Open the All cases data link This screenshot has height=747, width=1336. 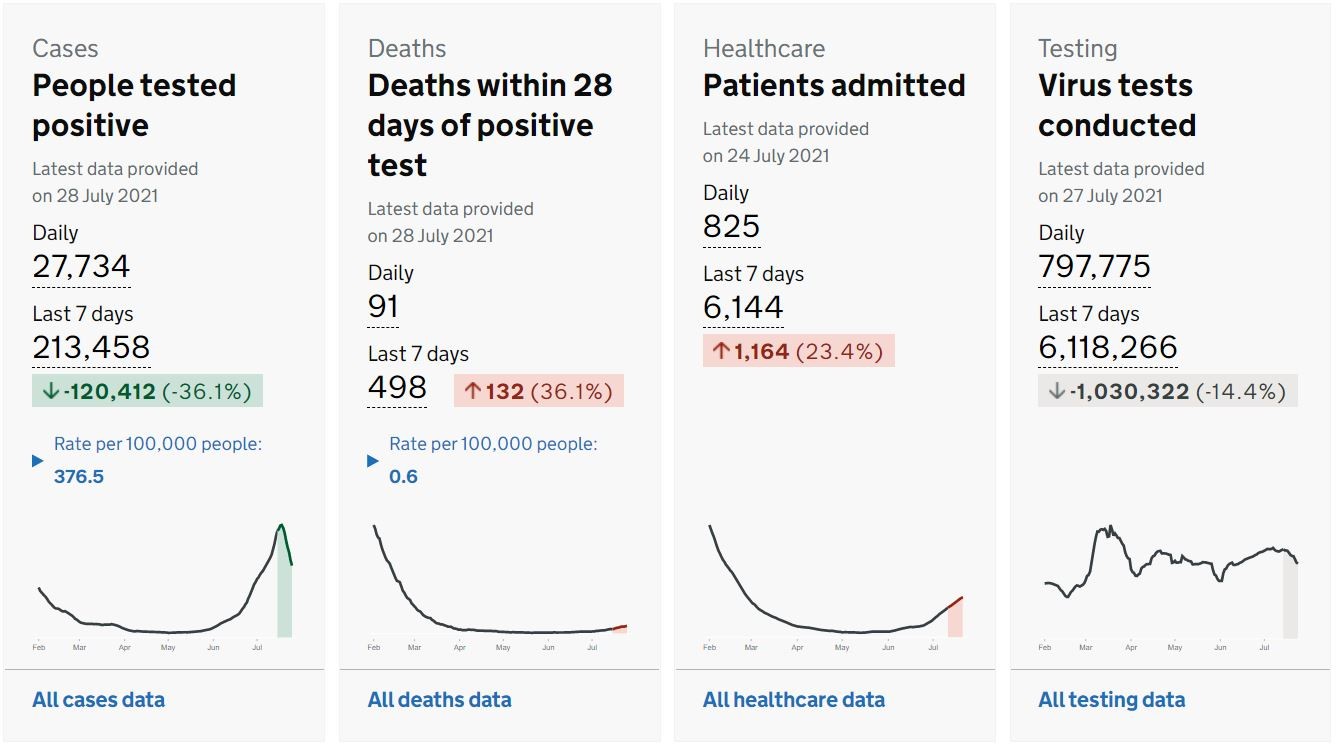coord(98,700)
